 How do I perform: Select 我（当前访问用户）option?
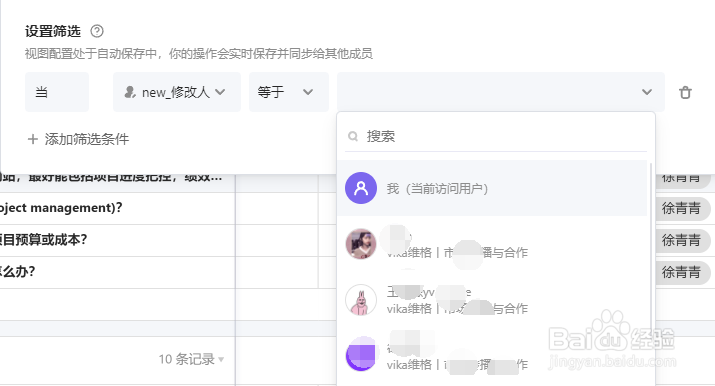(492, 188)
